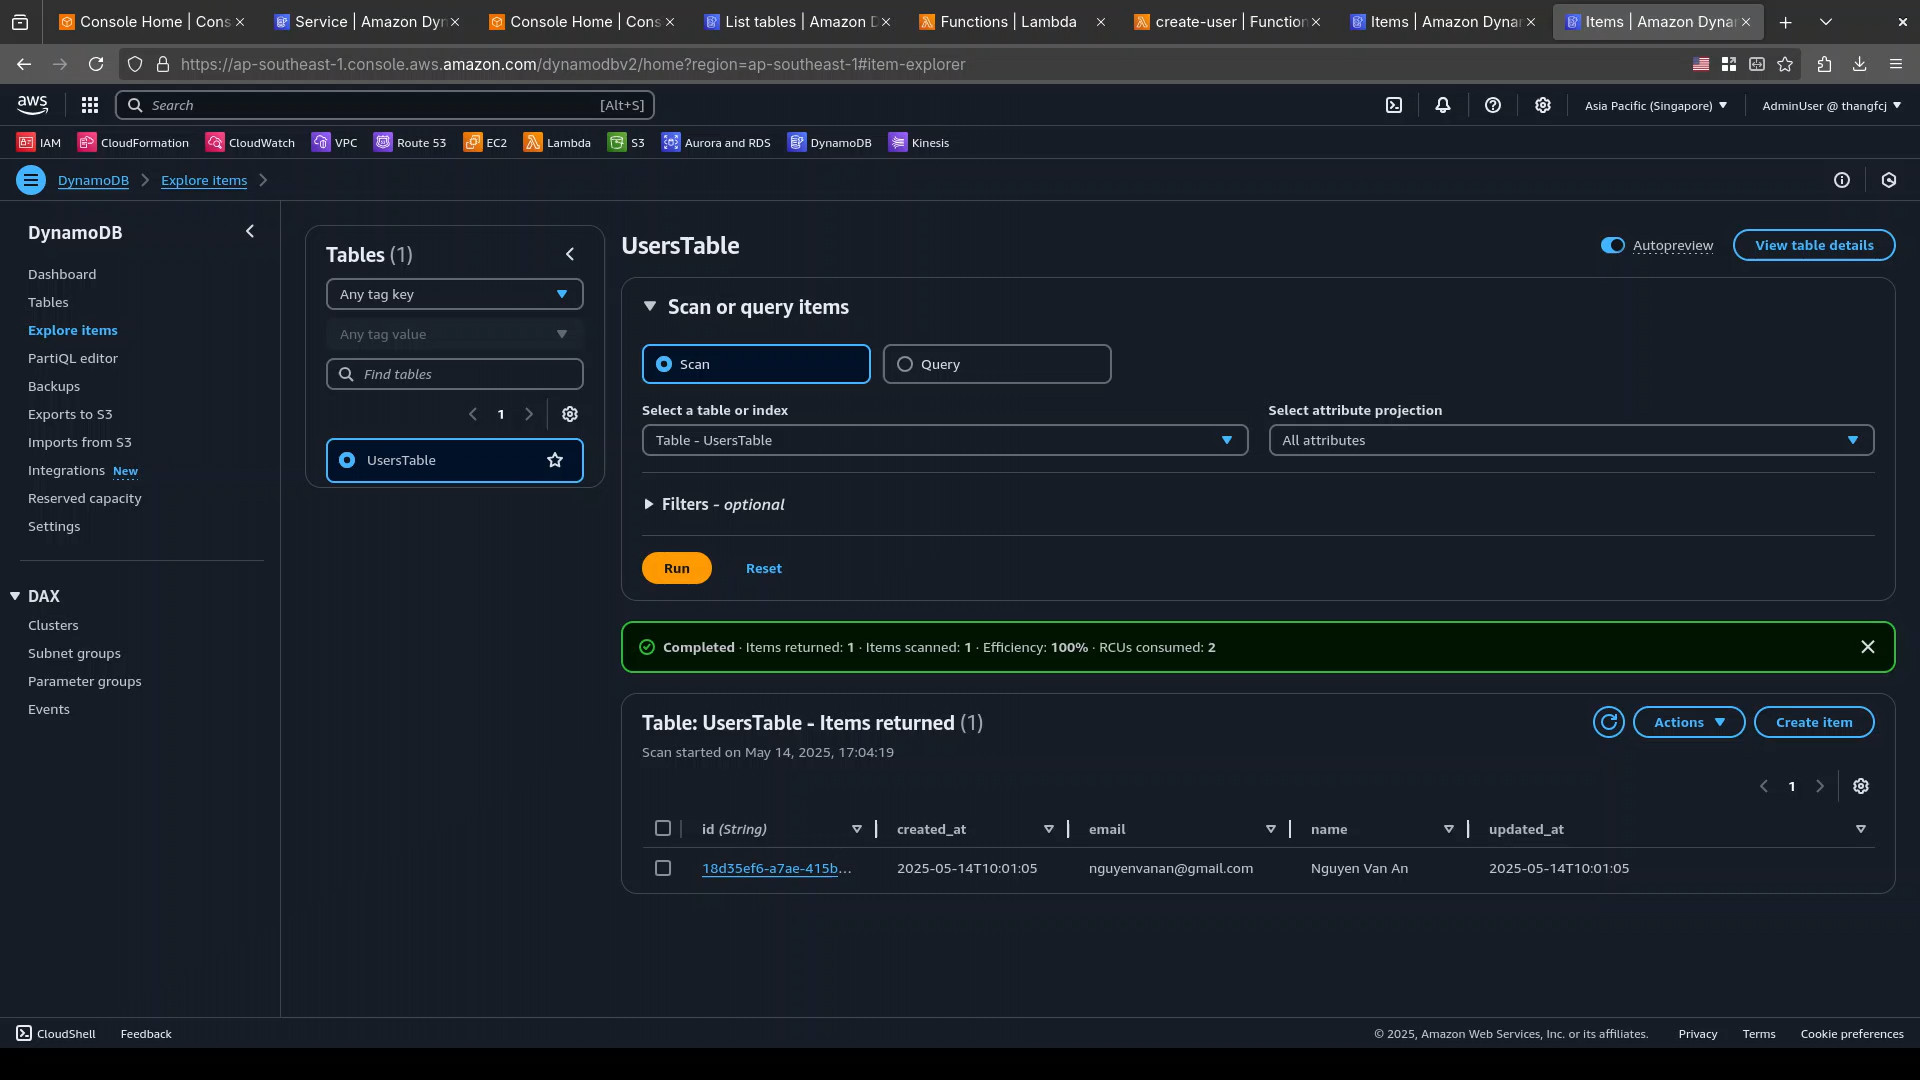The height and width of the screenshot is (1080, 1920).
Task: Open the Any tag key dropdown
Action: point(455,294)
